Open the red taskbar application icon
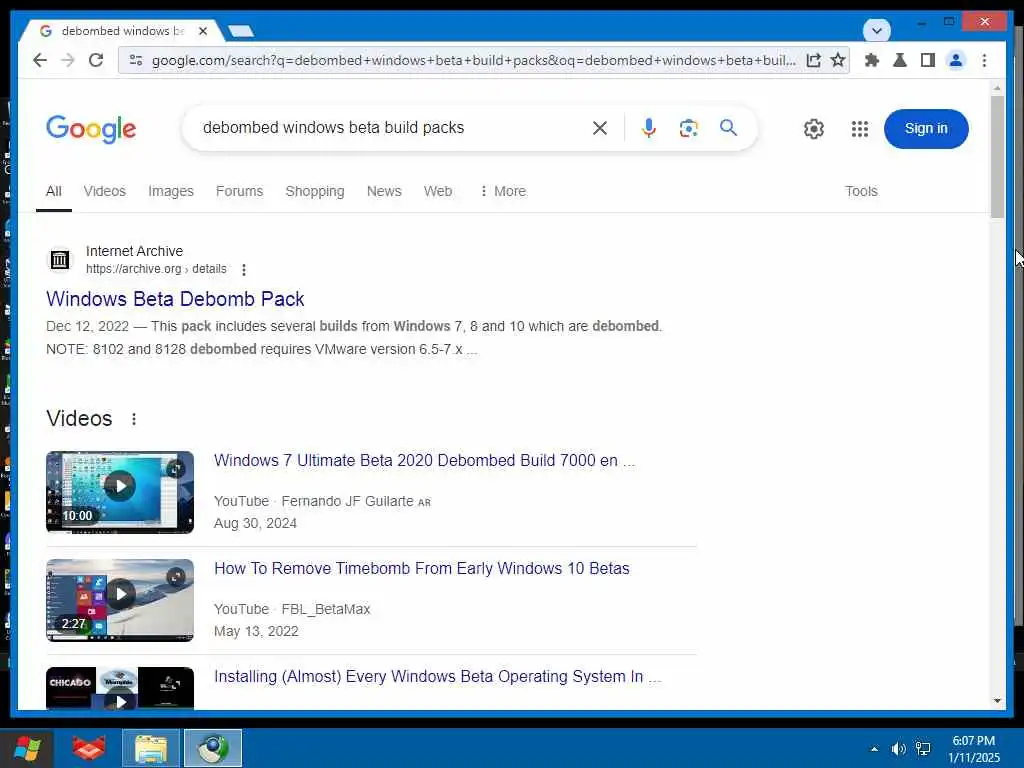1024x768 pixels. tap(89, 748)
